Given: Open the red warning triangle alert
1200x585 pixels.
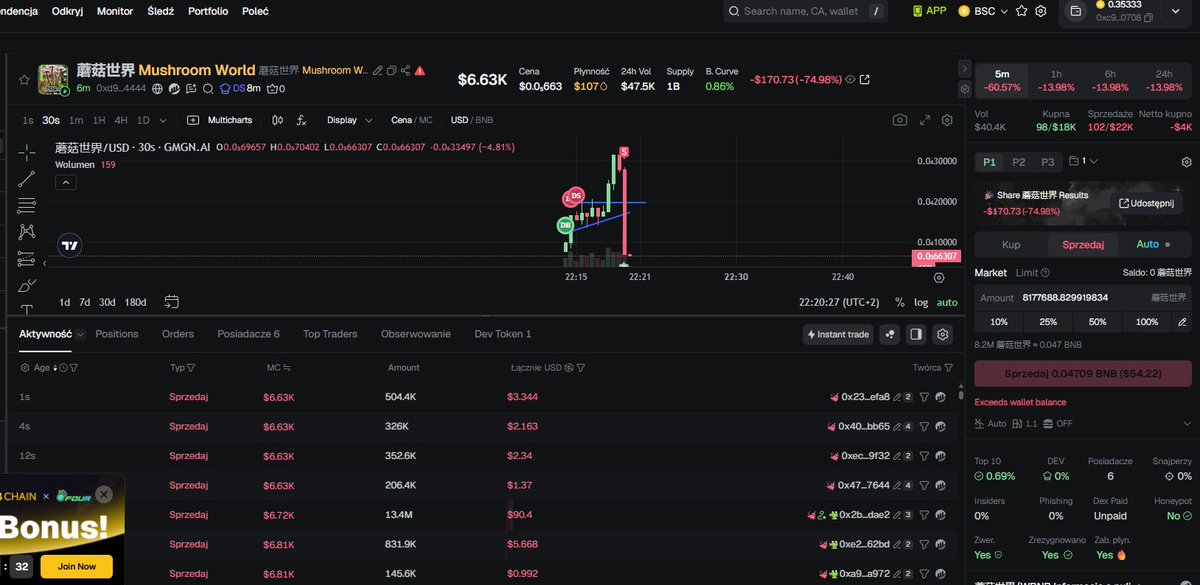Looking at the screenshot, I should point(420,71).
